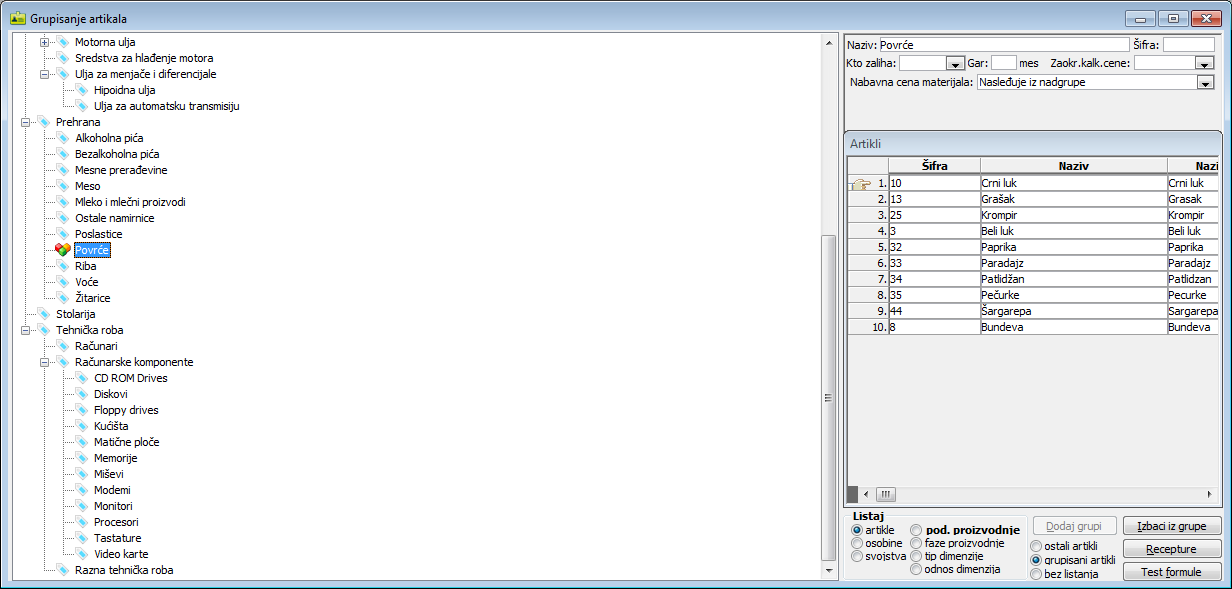Image resolution: width=1232 pixels, height=589 pixels.
Task: Collapse the Prehrana tree group
Action: click(25, 122)
